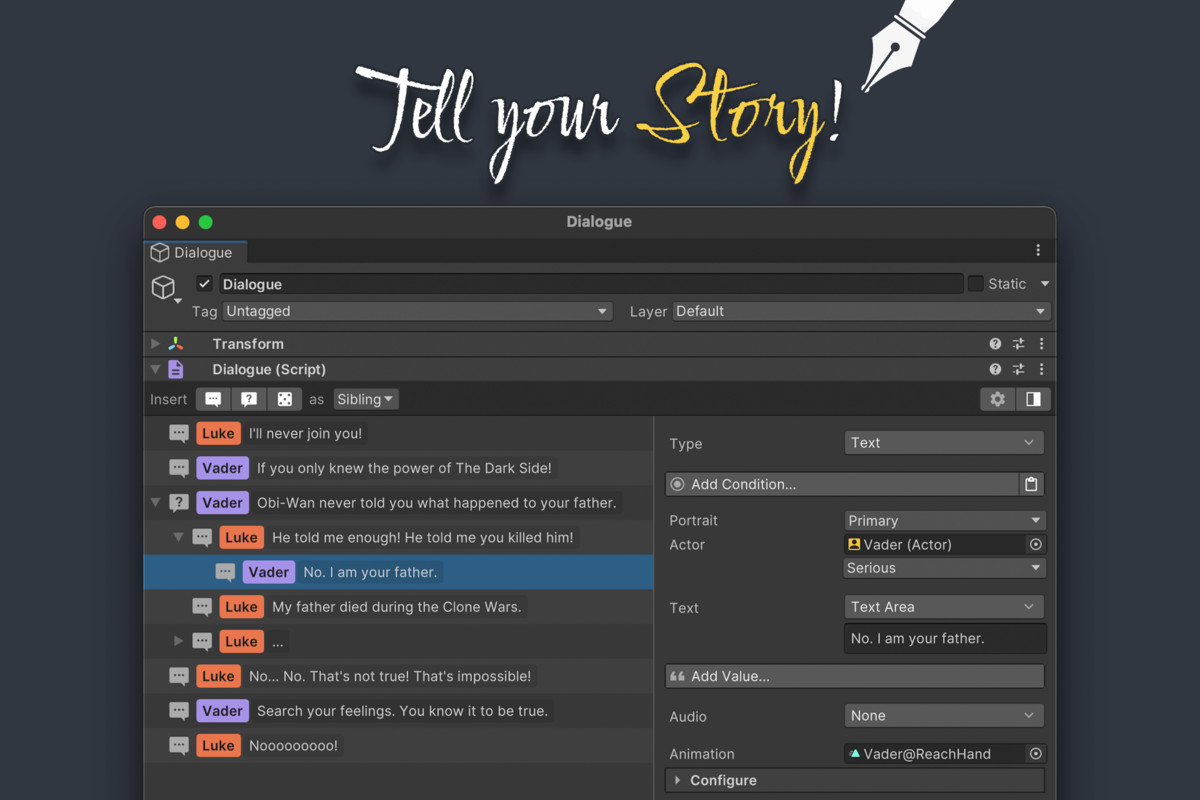Uncheck the Dialogue GameObject active checkbox

[x=204, y=283]
